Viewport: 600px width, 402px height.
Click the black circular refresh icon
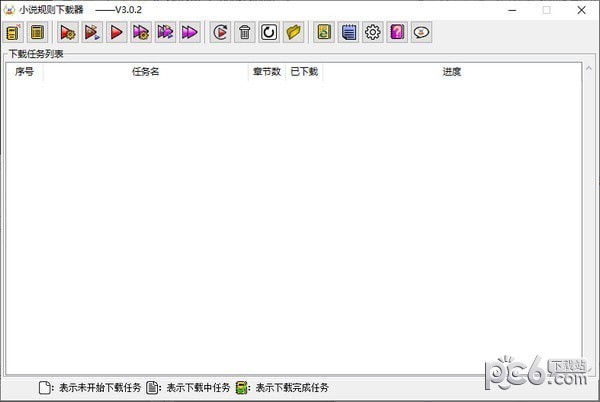pos(269,32)
